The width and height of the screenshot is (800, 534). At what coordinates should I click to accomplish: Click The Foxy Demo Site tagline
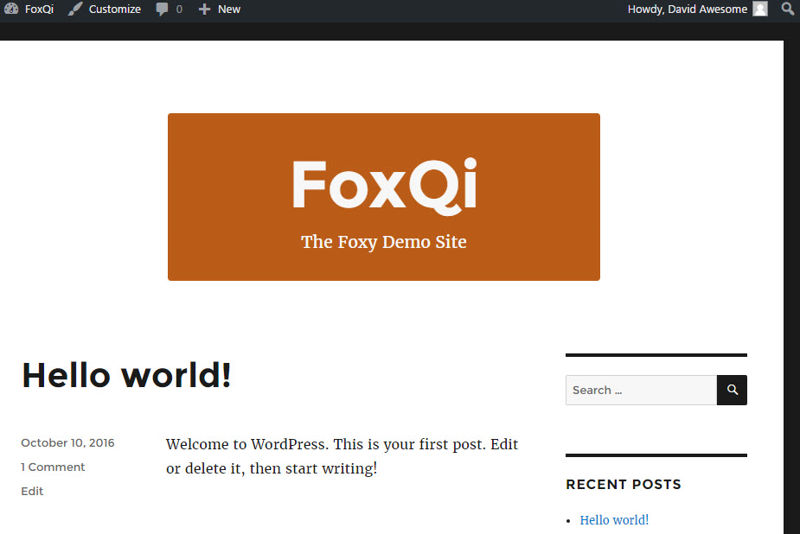pos(384,242)
